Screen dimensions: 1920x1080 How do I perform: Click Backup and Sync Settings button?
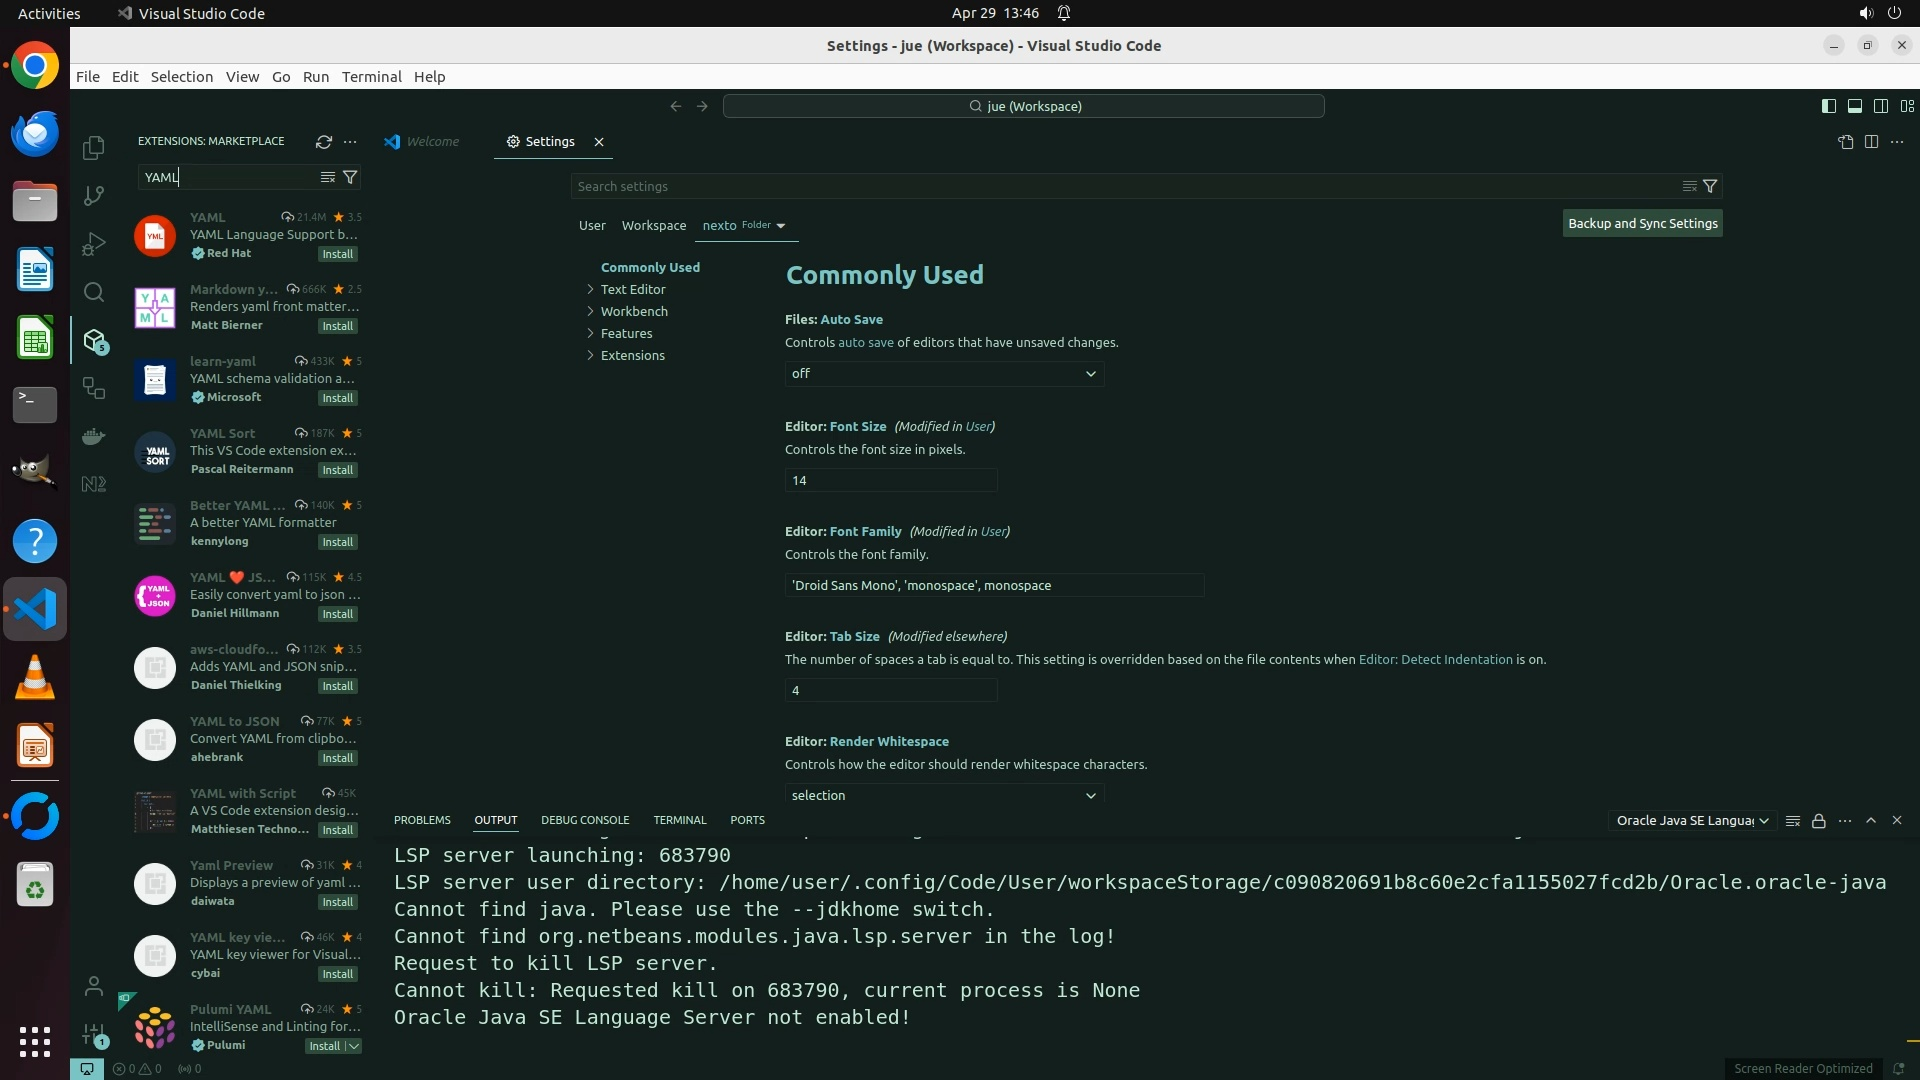[1642, 224]
